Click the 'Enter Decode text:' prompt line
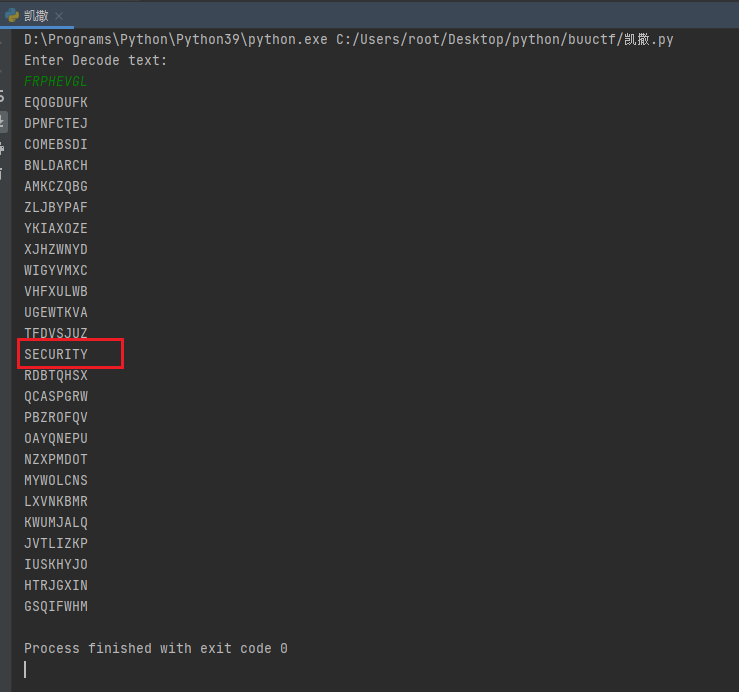 tap(96, 60)
